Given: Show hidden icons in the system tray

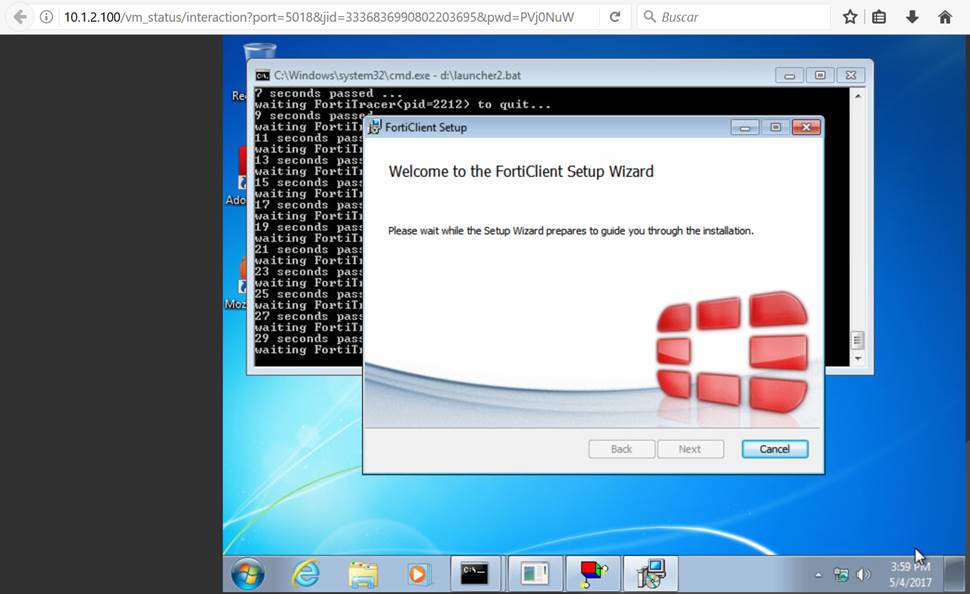Looking at the screenshot, I should click(x=818, y=575).
